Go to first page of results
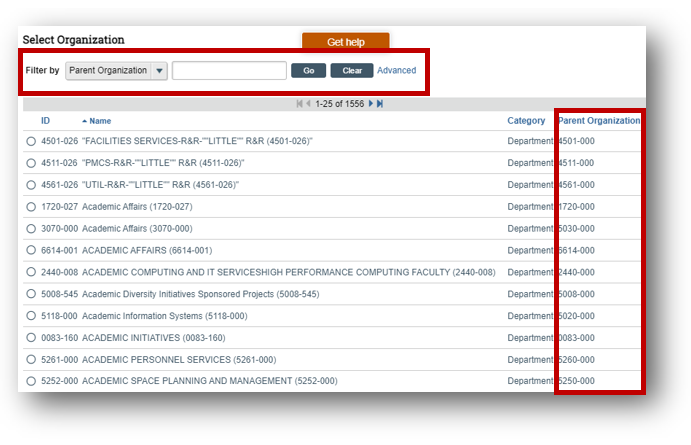Viewport: 691px width, 445px height. pos(299,104)
